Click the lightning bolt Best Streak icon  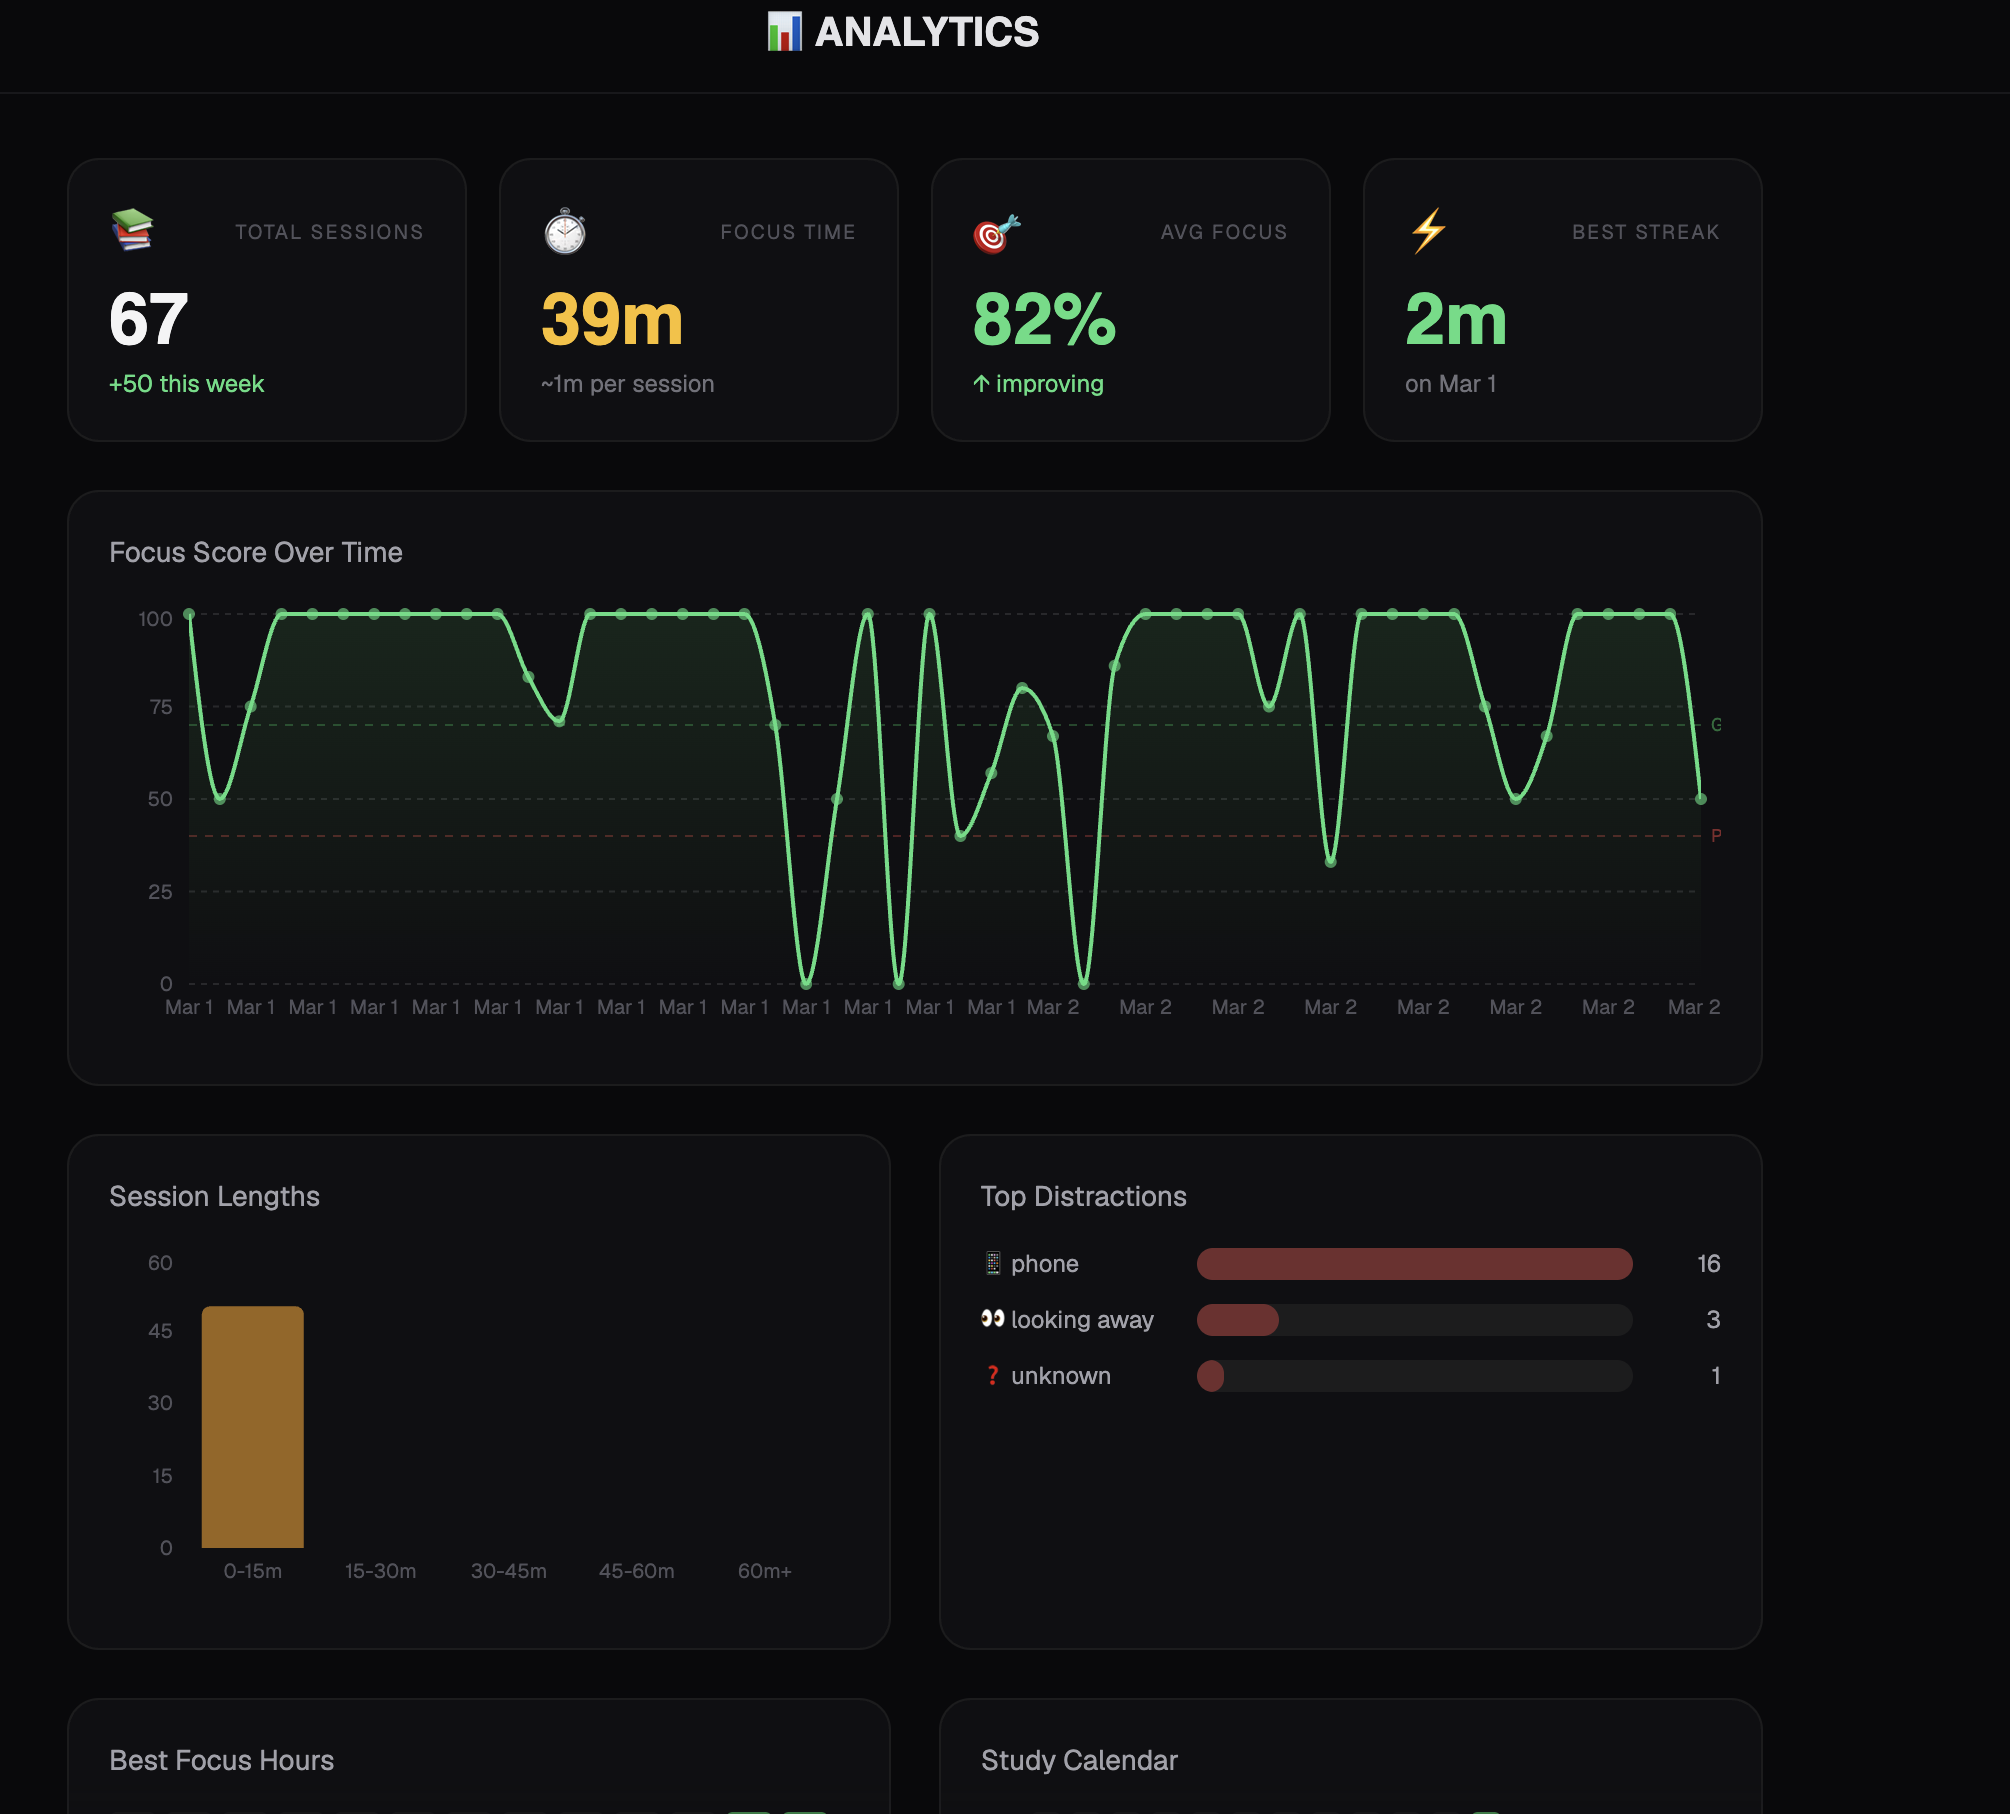[x=1428, y=231]
